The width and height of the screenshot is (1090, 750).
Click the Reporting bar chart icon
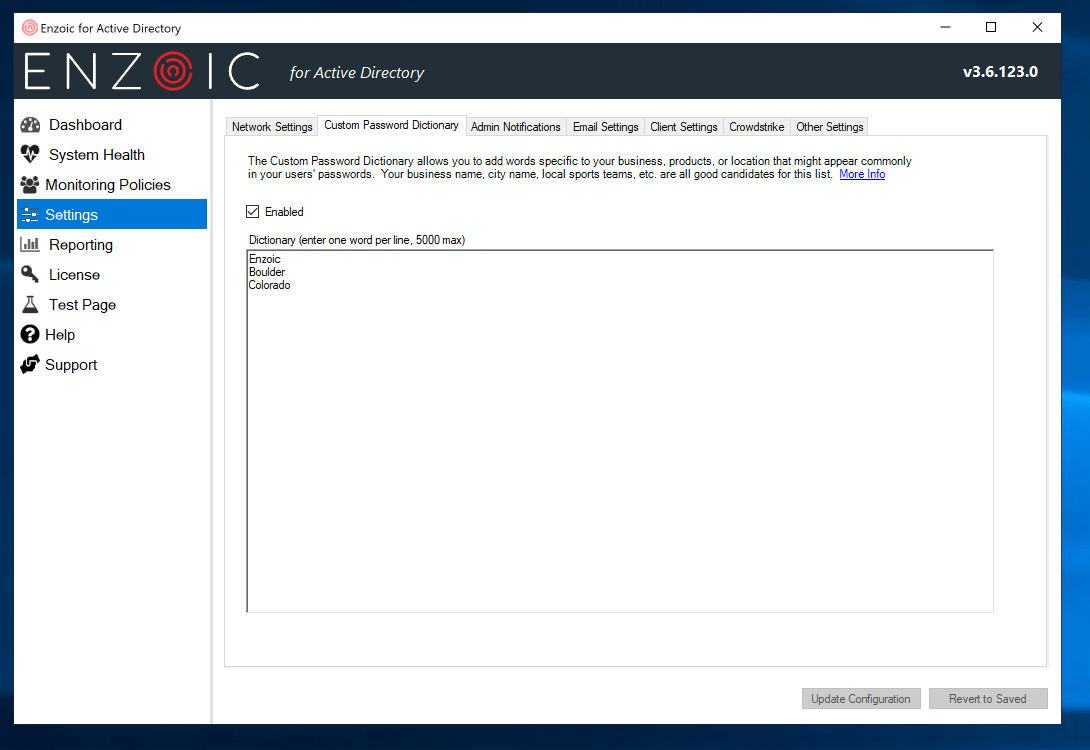coord(30,245)
